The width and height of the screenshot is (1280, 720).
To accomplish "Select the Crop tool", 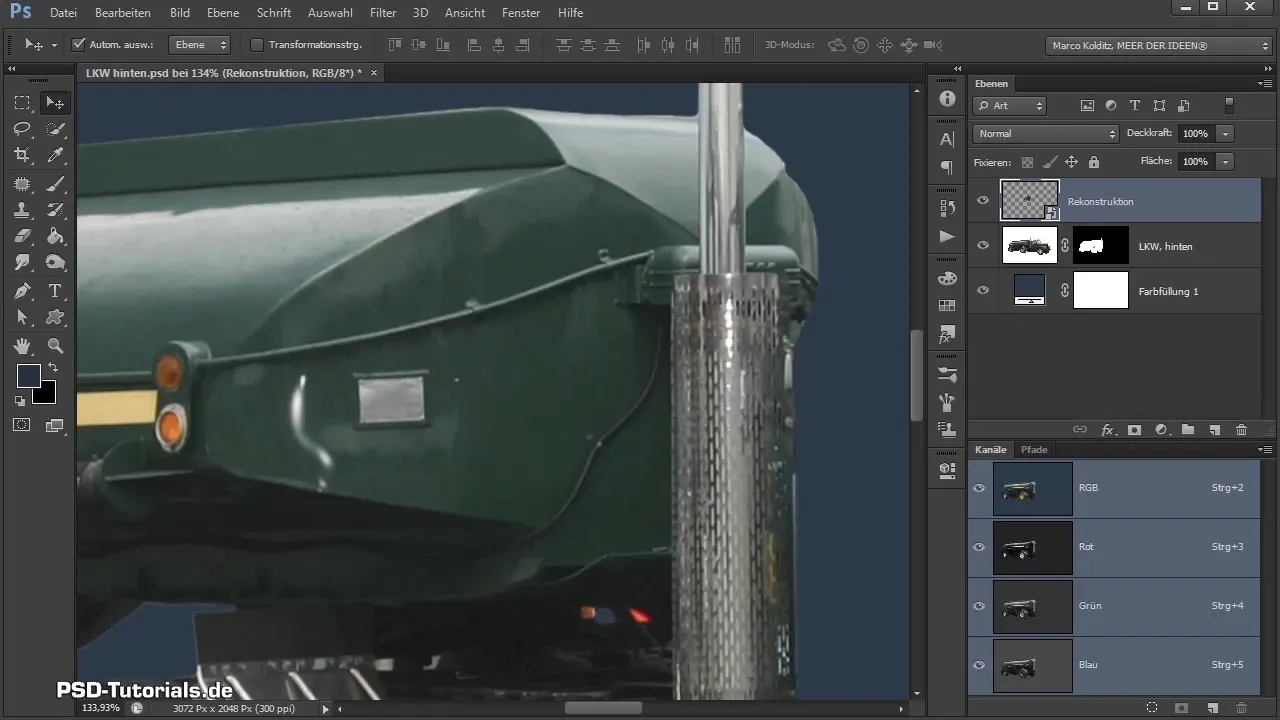I will [x=22, y=155].
